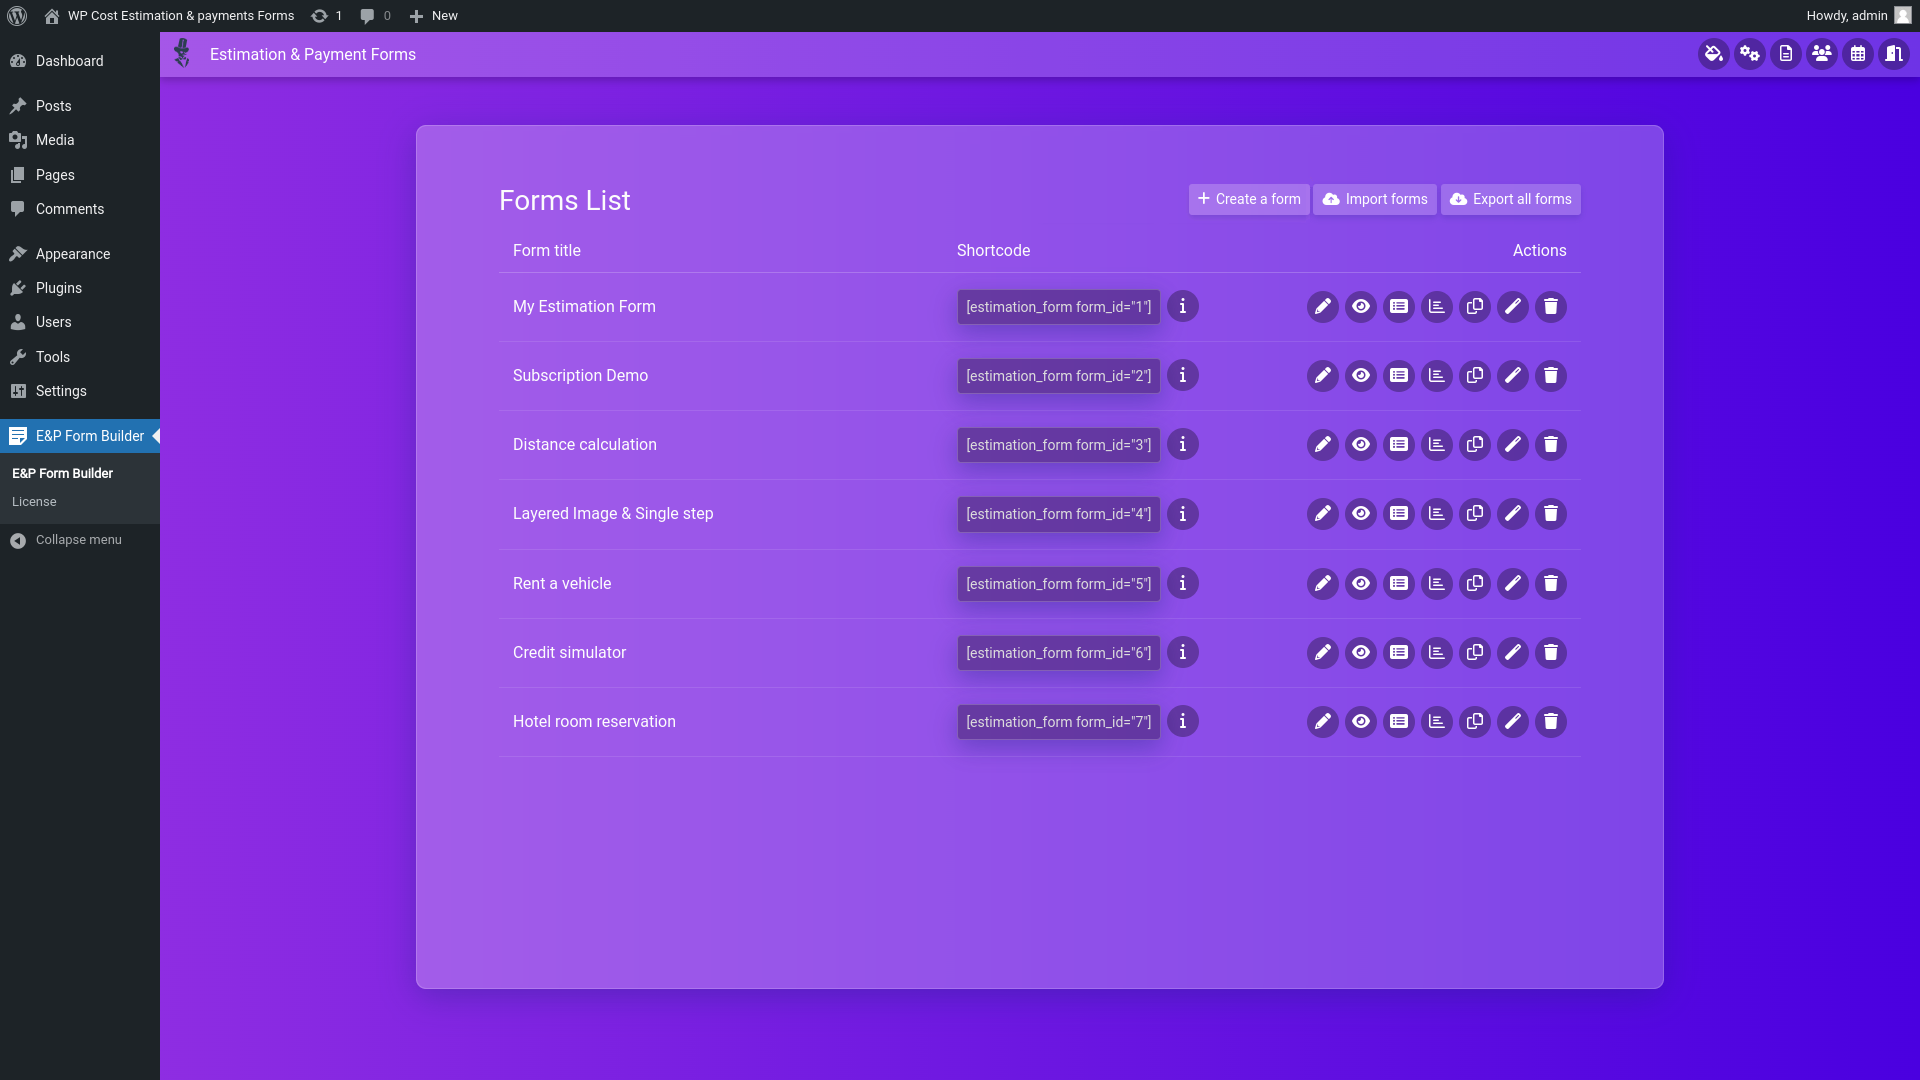
Task: Open the License submenu item
Action: (34, 502)
